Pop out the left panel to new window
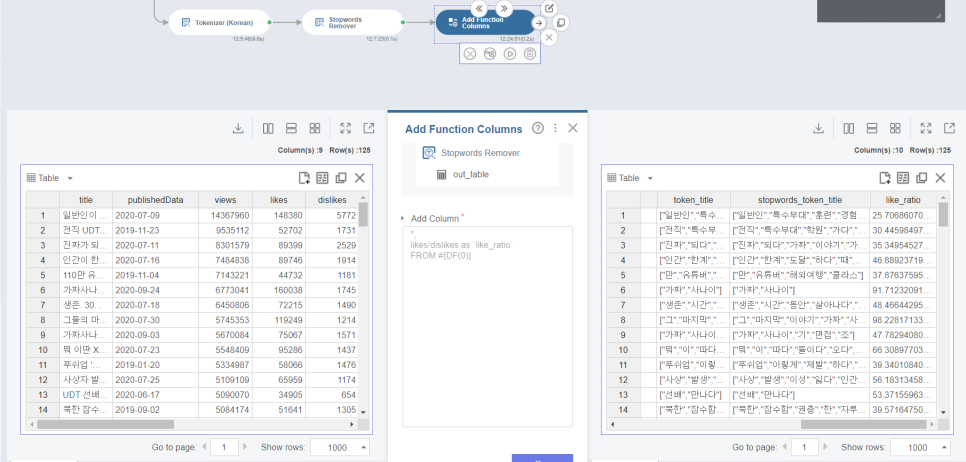Viewport: 966px width, 462px height. click(x=368, y=128)
